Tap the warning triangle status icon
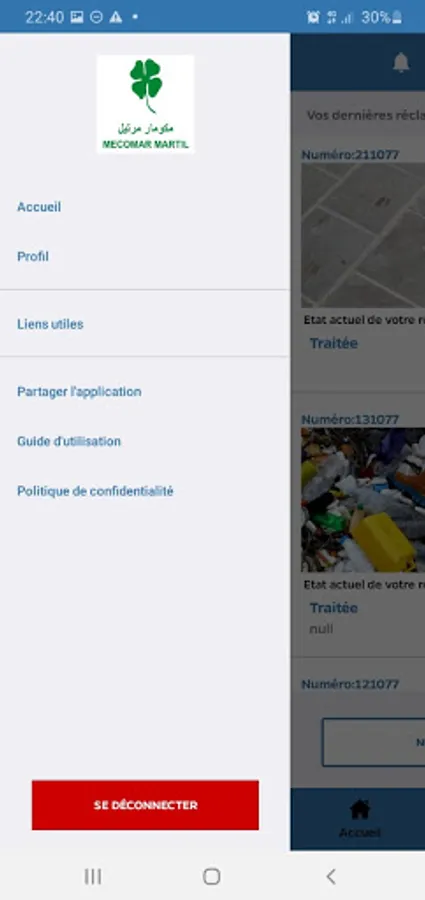Screen dimensions: 425x900 point(115,17)
